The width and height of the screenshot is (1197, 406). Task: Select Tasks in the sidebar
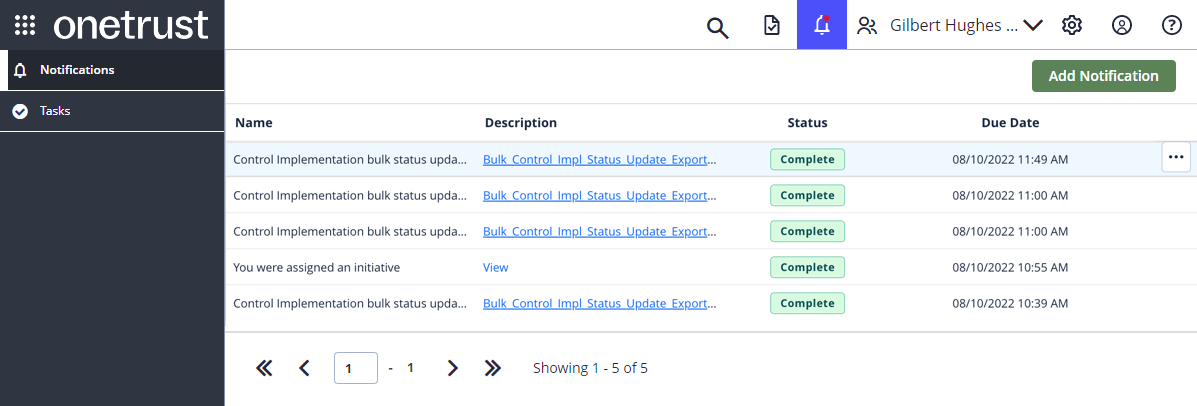[55, 111]
